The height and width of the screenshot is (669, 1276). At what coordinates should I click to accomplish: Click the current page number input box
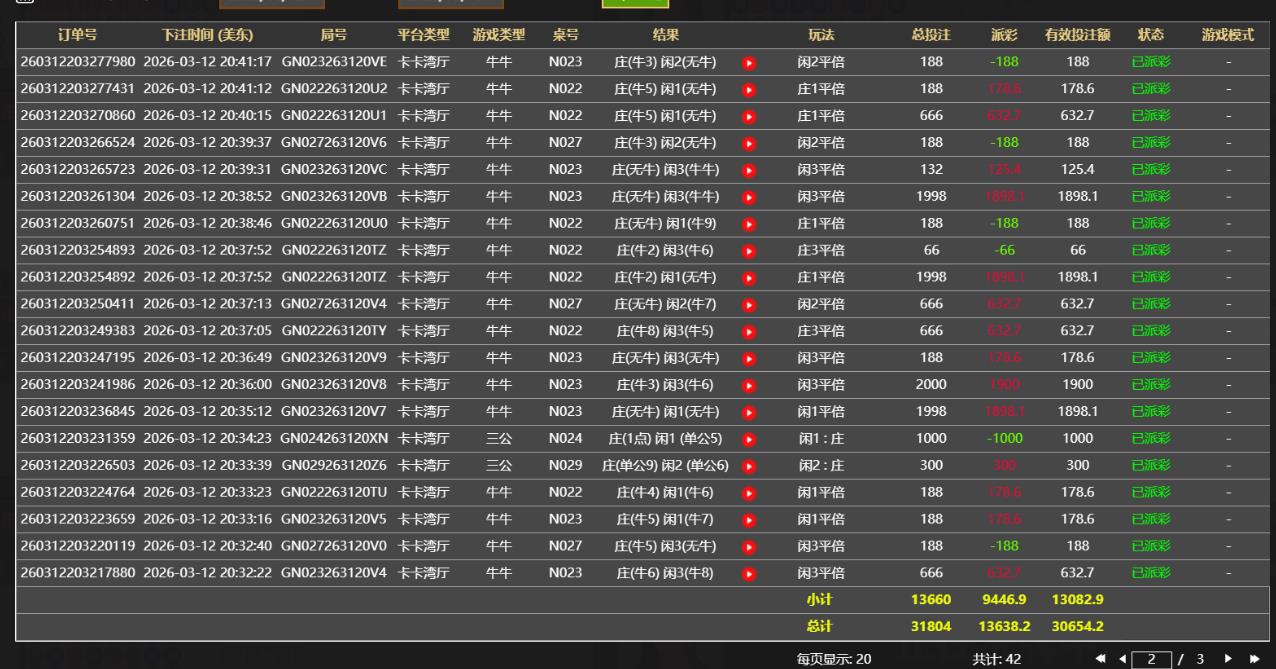pos(1152,659)
